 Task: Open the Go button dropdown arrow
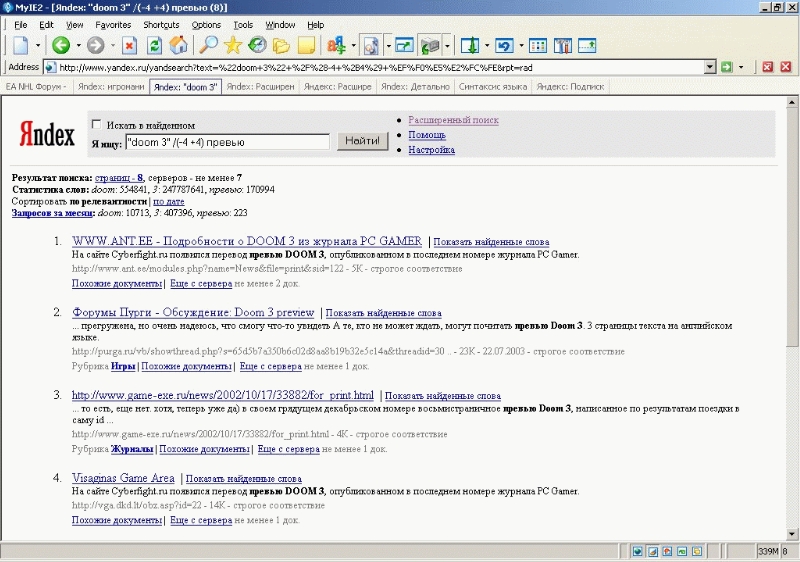[x=741, y=67]
